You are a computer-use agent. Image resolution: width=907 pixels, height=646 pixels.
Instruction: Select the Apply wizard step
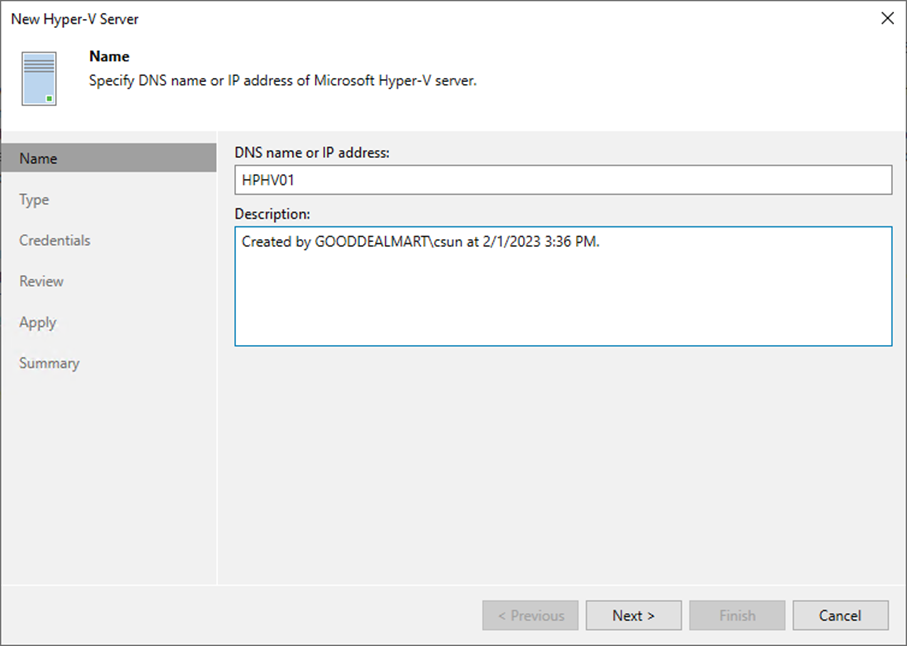(x=38, y=322)
